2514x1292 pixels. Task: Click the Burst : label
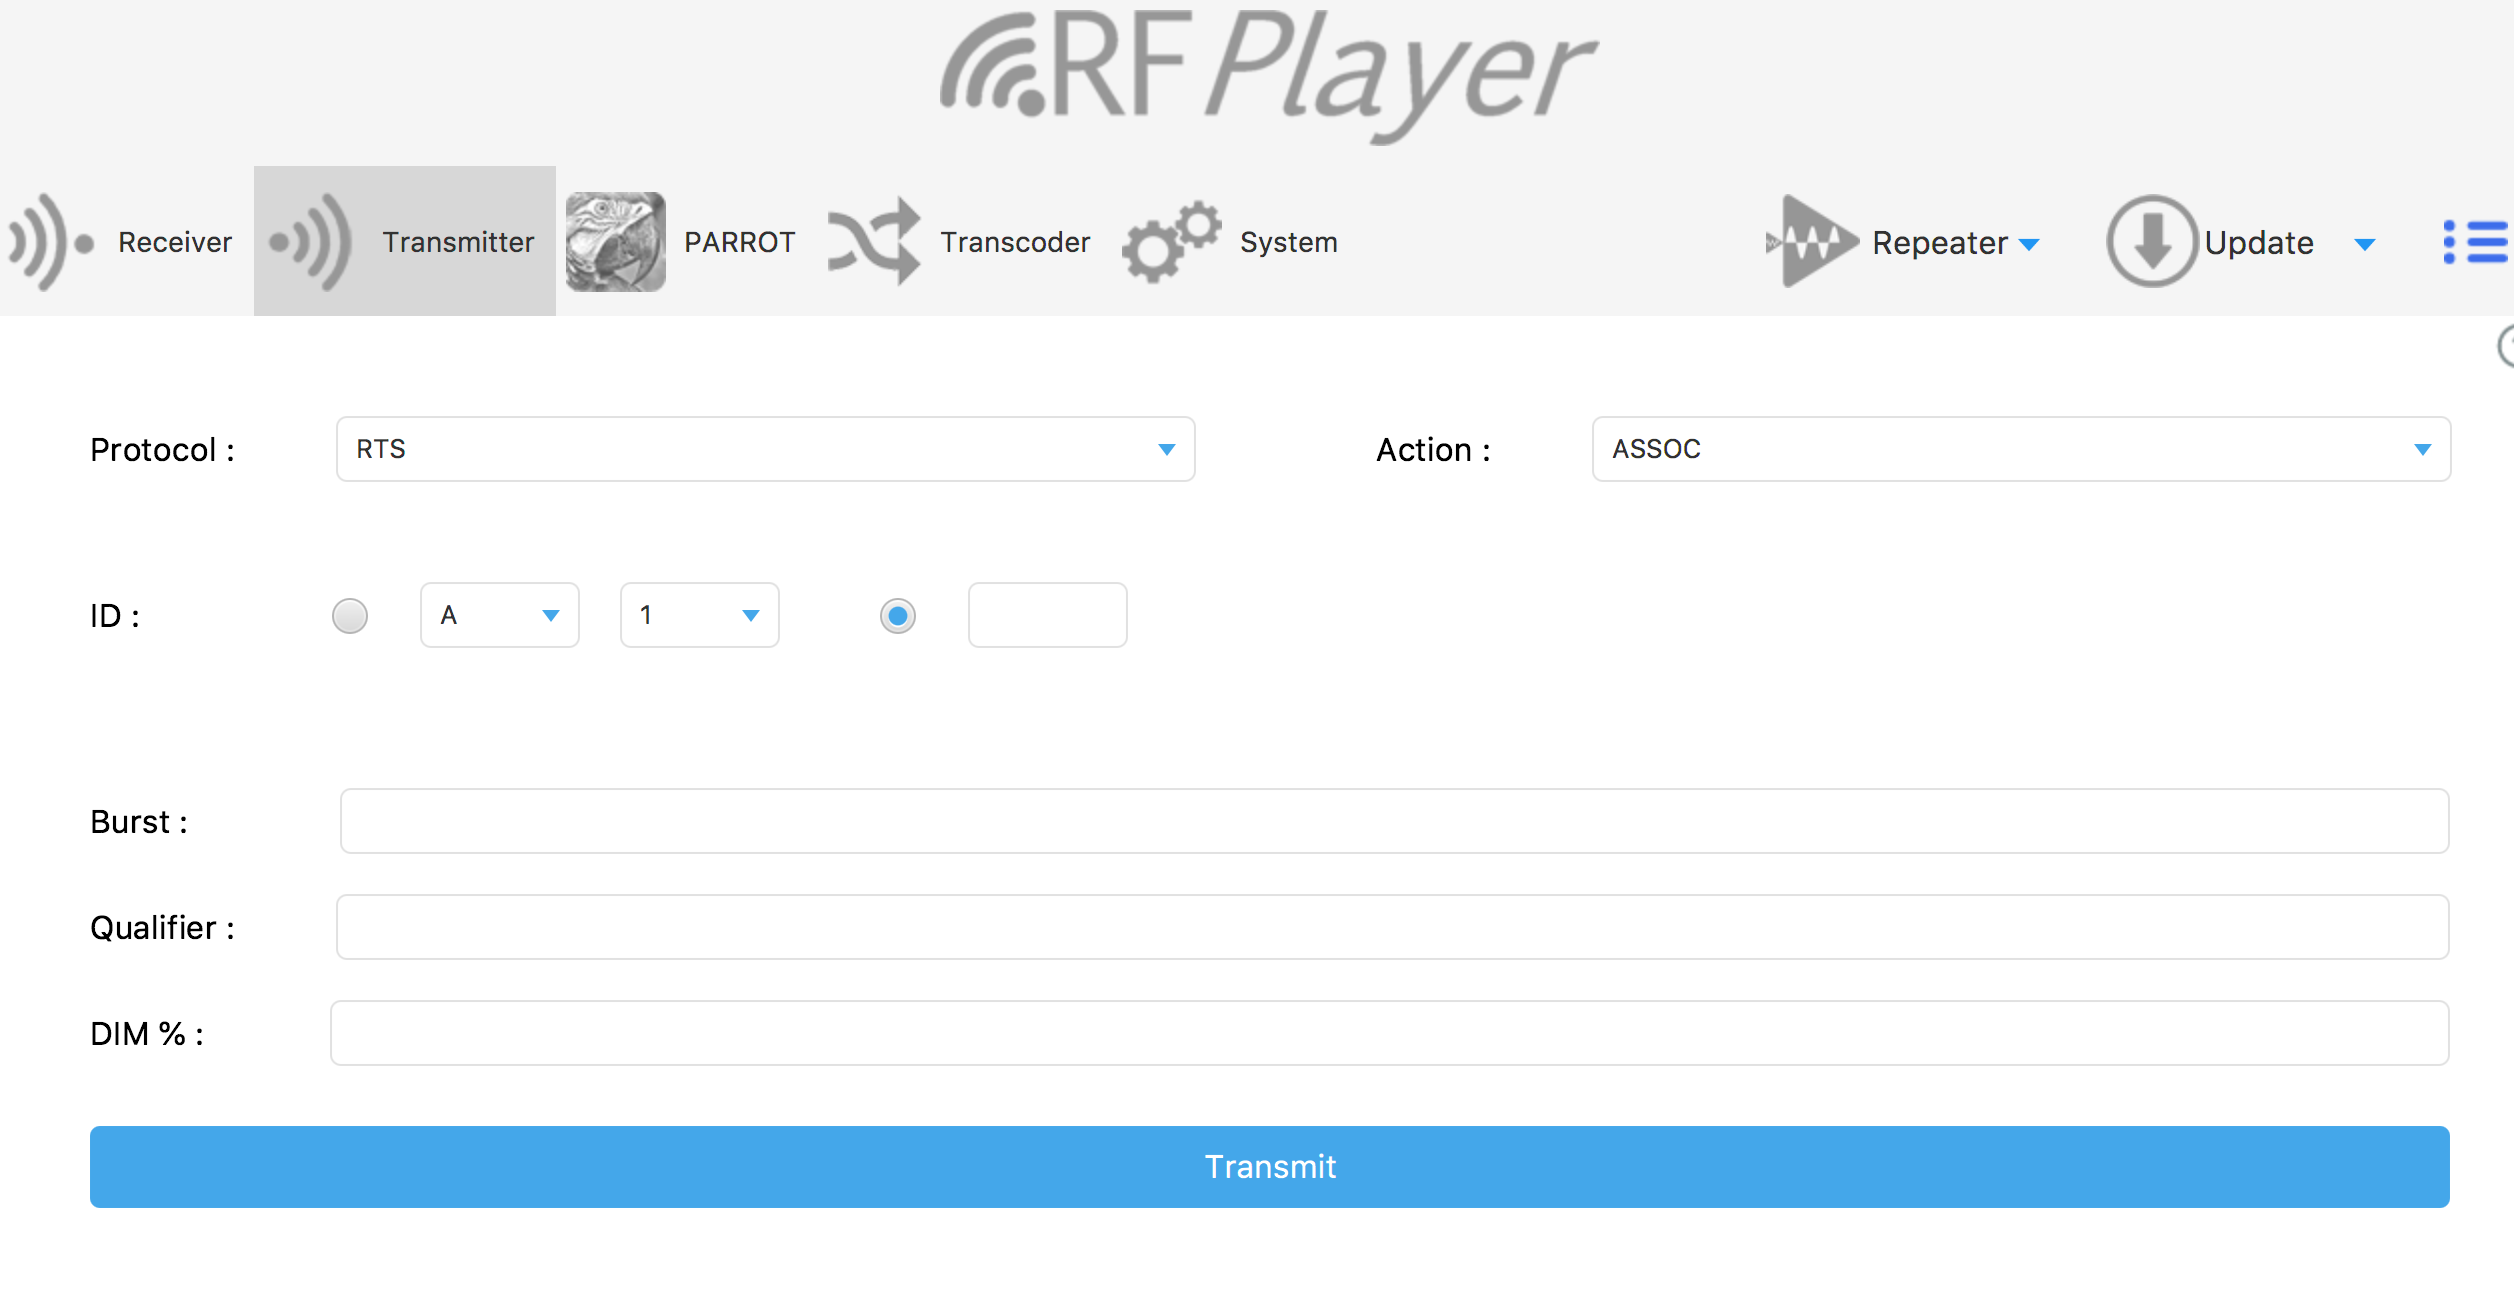pyautogui.click(x=139, y=822)
